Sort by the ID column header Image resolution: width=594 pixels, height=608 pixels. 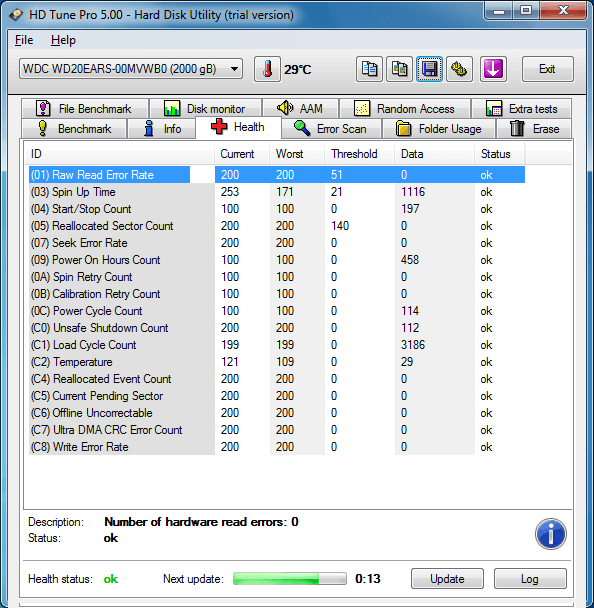(119, 154)
